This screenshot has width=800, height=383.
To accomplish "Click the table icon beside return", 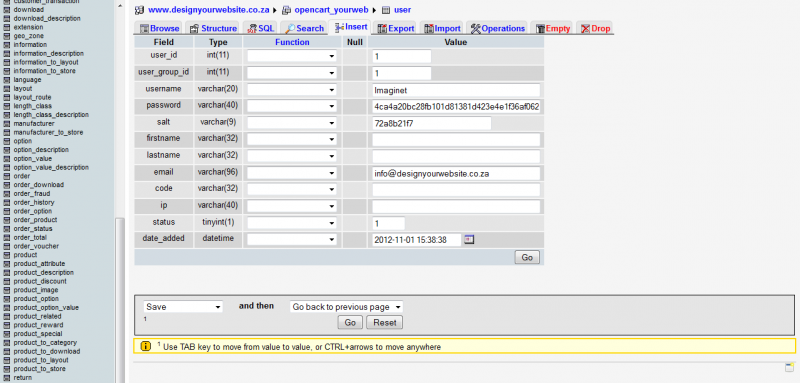I will click(x=7, y=377).
